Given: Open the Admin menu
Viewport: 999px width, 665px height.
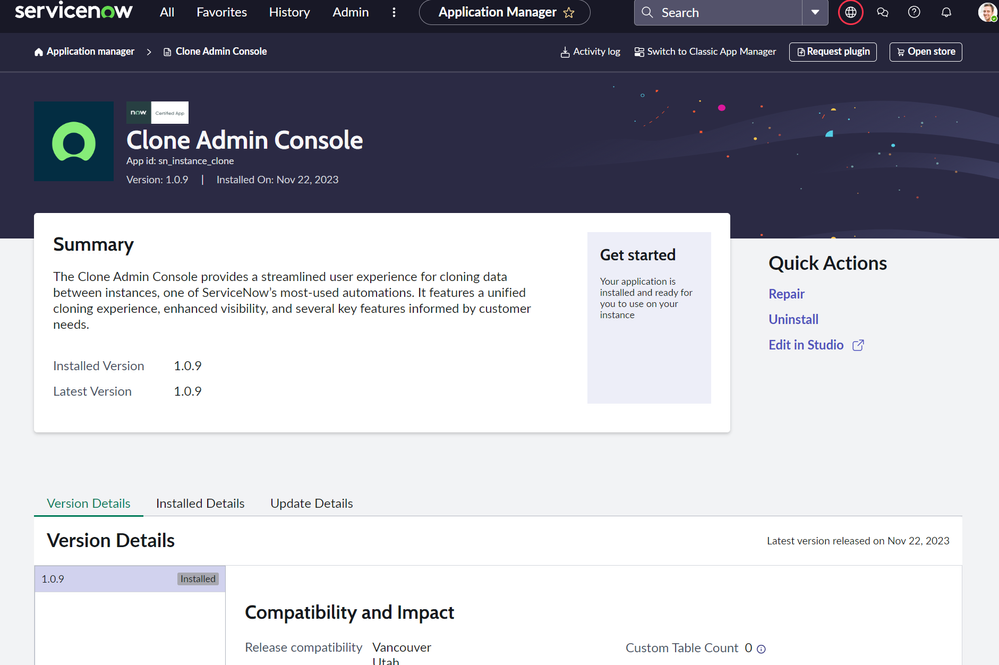Looking at the screenshot, I should [x=350, y=12].
